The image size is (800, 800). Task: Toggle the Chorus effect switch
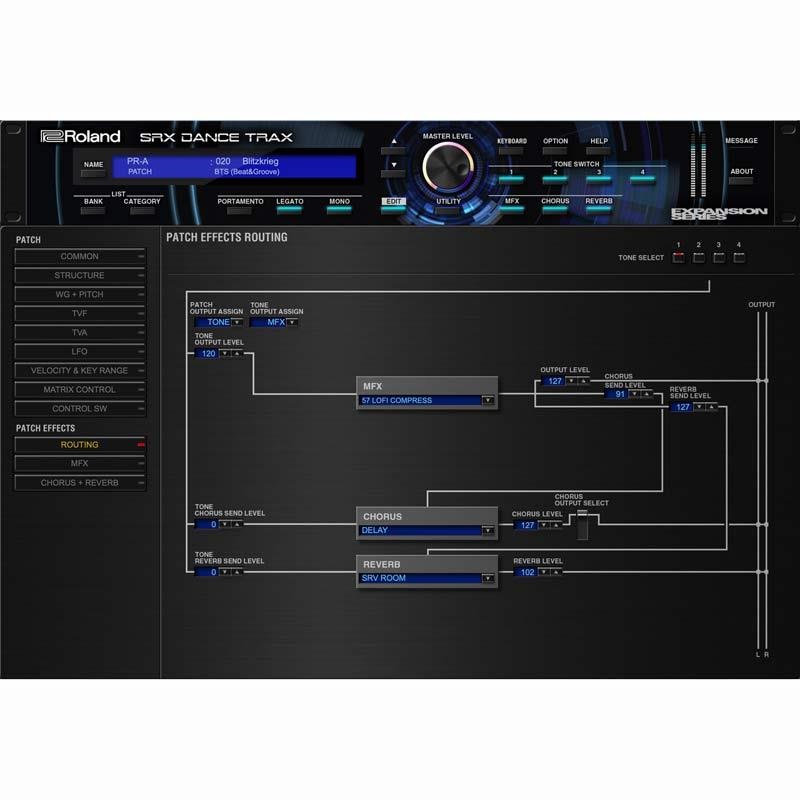(555, 209)
